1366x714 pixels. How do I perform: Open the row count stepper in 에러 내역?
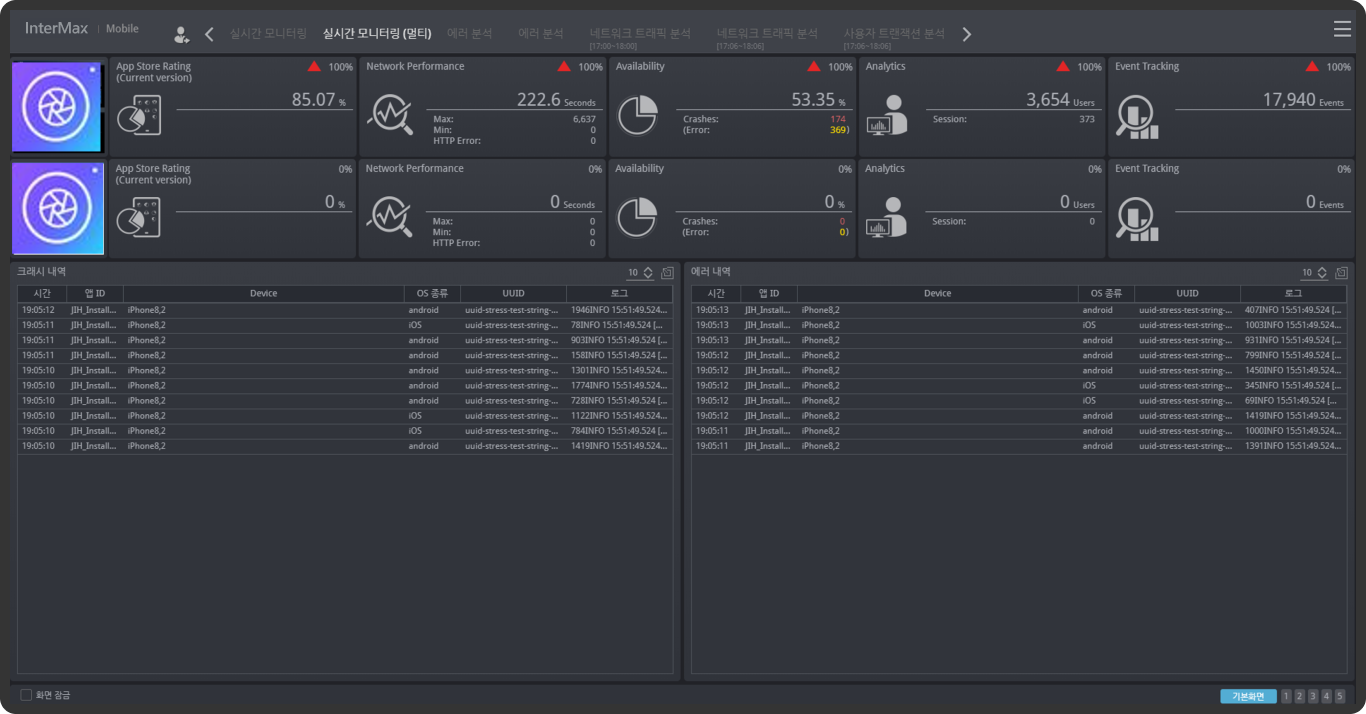(x=1322, y=273)
